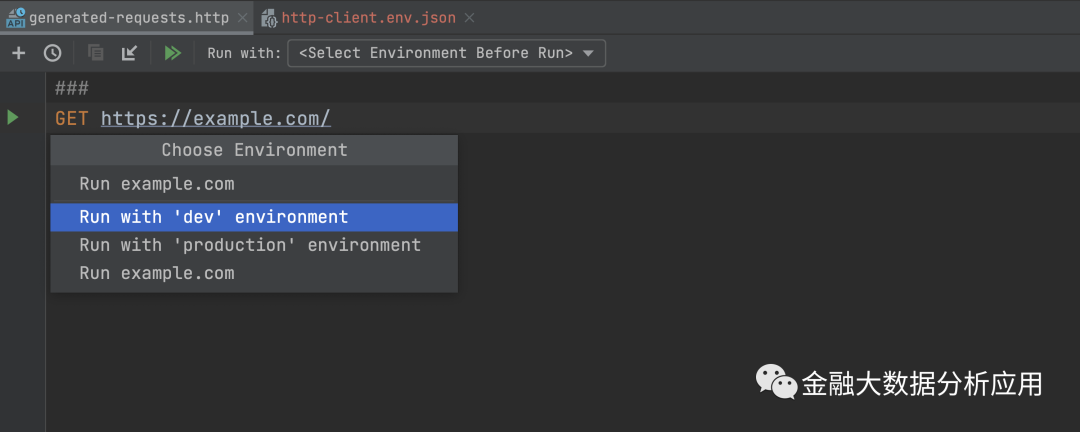Click the plus icon to add a request
This screenshot has height=432, width=1080.
(x=18, y=53)
